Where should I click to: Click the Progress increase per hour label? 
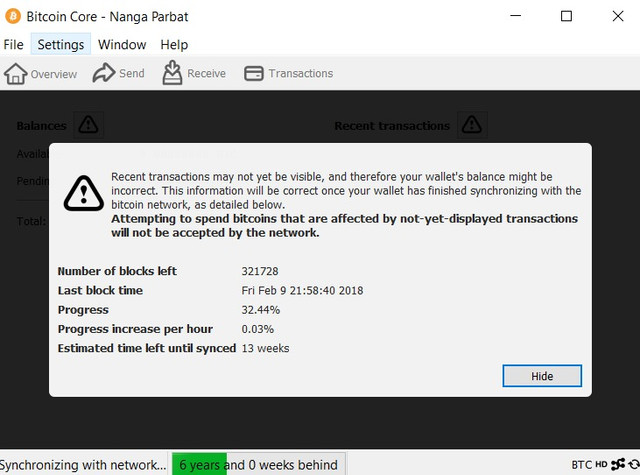pos(135,329)
